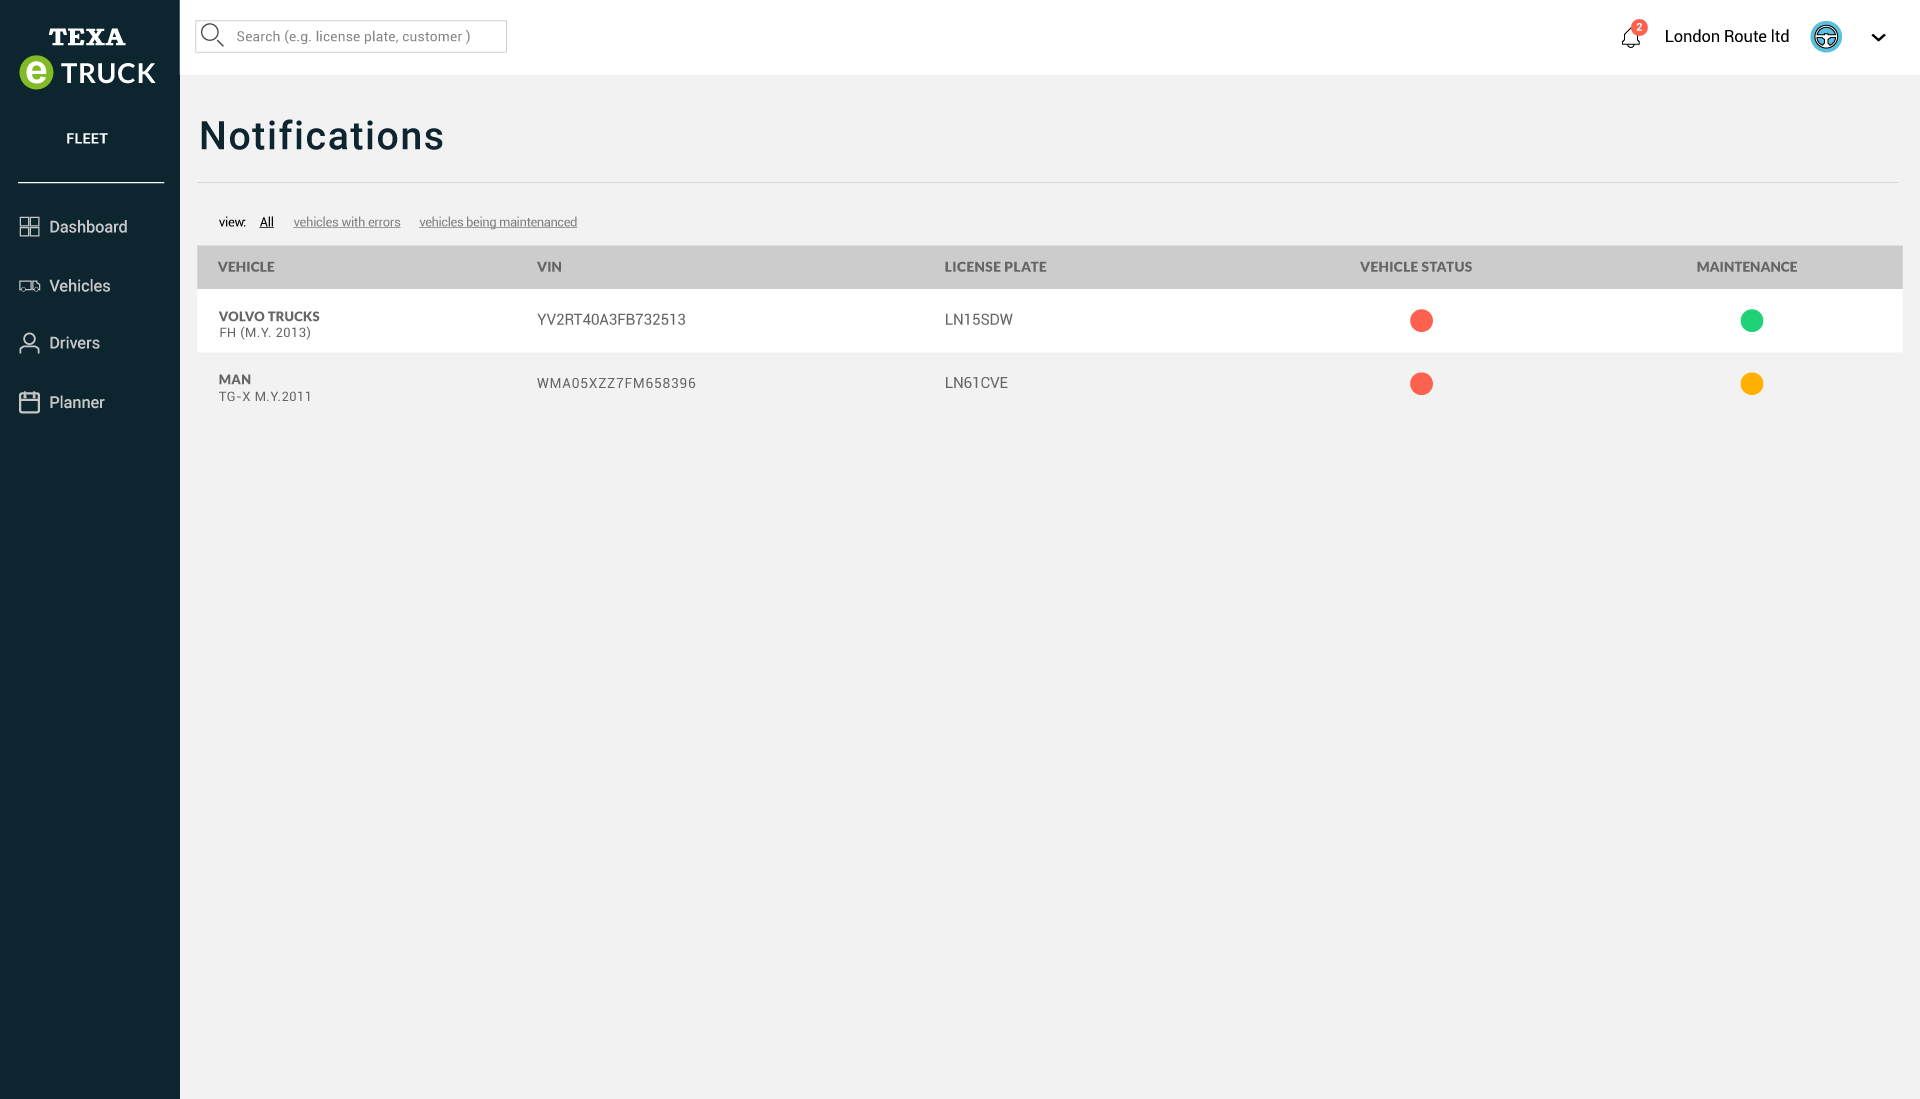
Task: Click VIN YV2RT40A3FB732513
Action: click(x=611, y=320)
